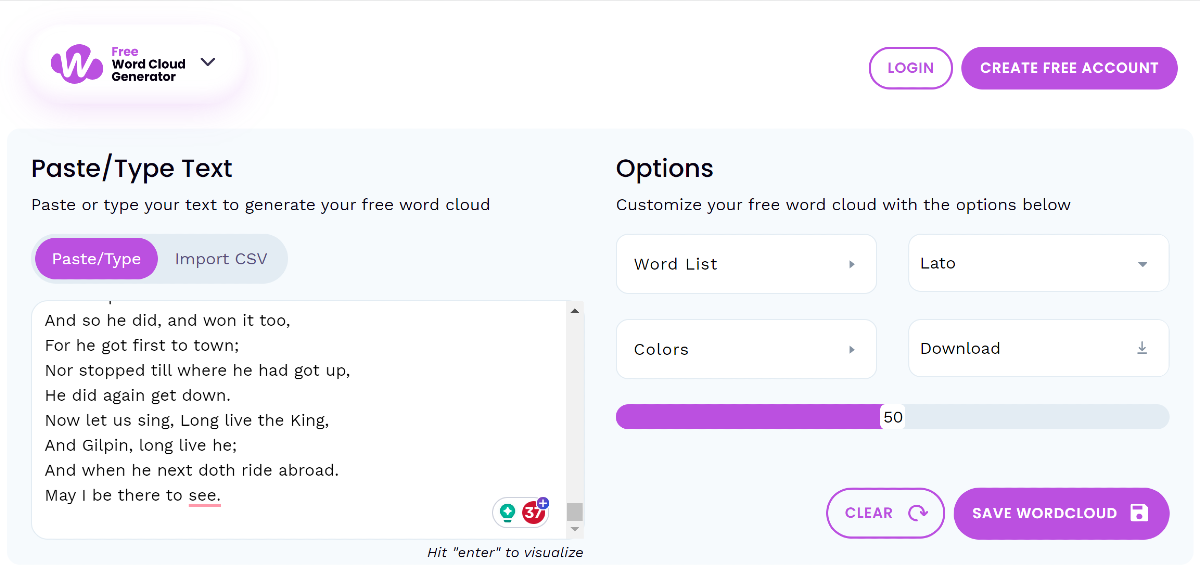Viewport: 1200px width, 574px height.
Task: Open the Lato font dropdown
Action: (x=1038, y=264)
